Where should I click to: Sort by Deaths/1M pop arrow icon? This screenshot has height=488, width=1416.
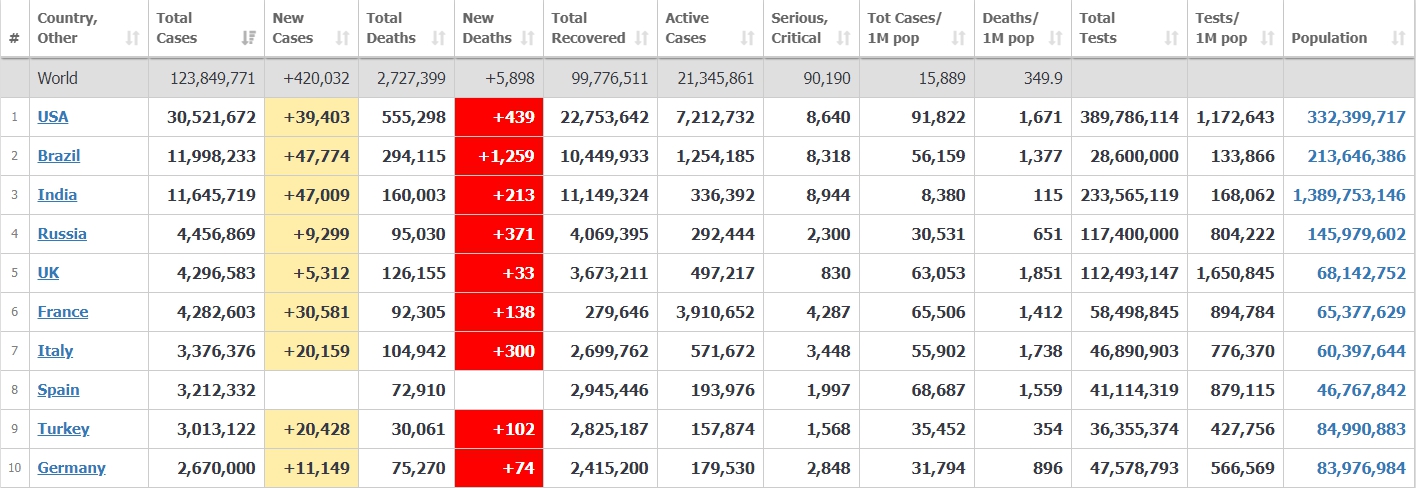(1055, 38)
